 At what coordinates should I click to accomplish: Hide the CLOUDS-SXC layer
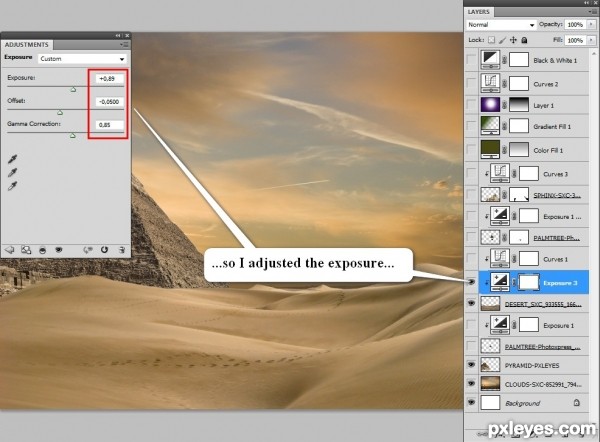pos(471,383)
